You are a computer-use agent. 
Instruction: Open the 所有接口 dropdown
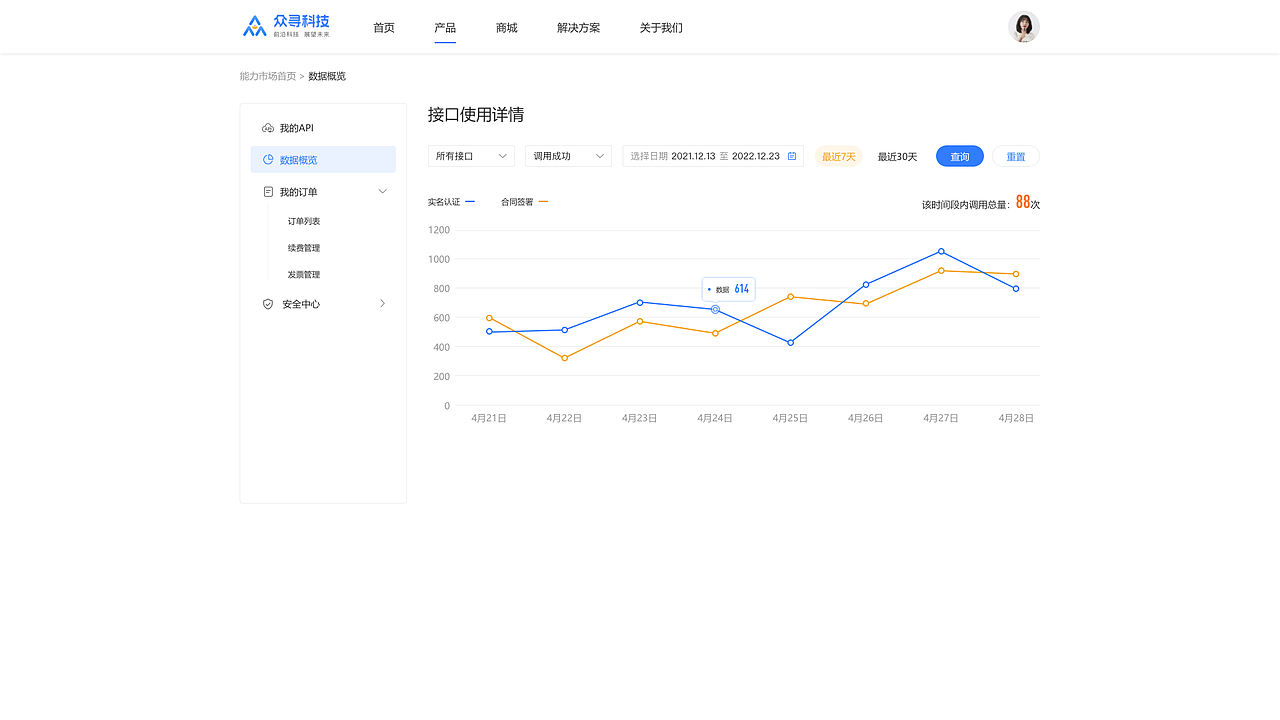pos(471,156)
